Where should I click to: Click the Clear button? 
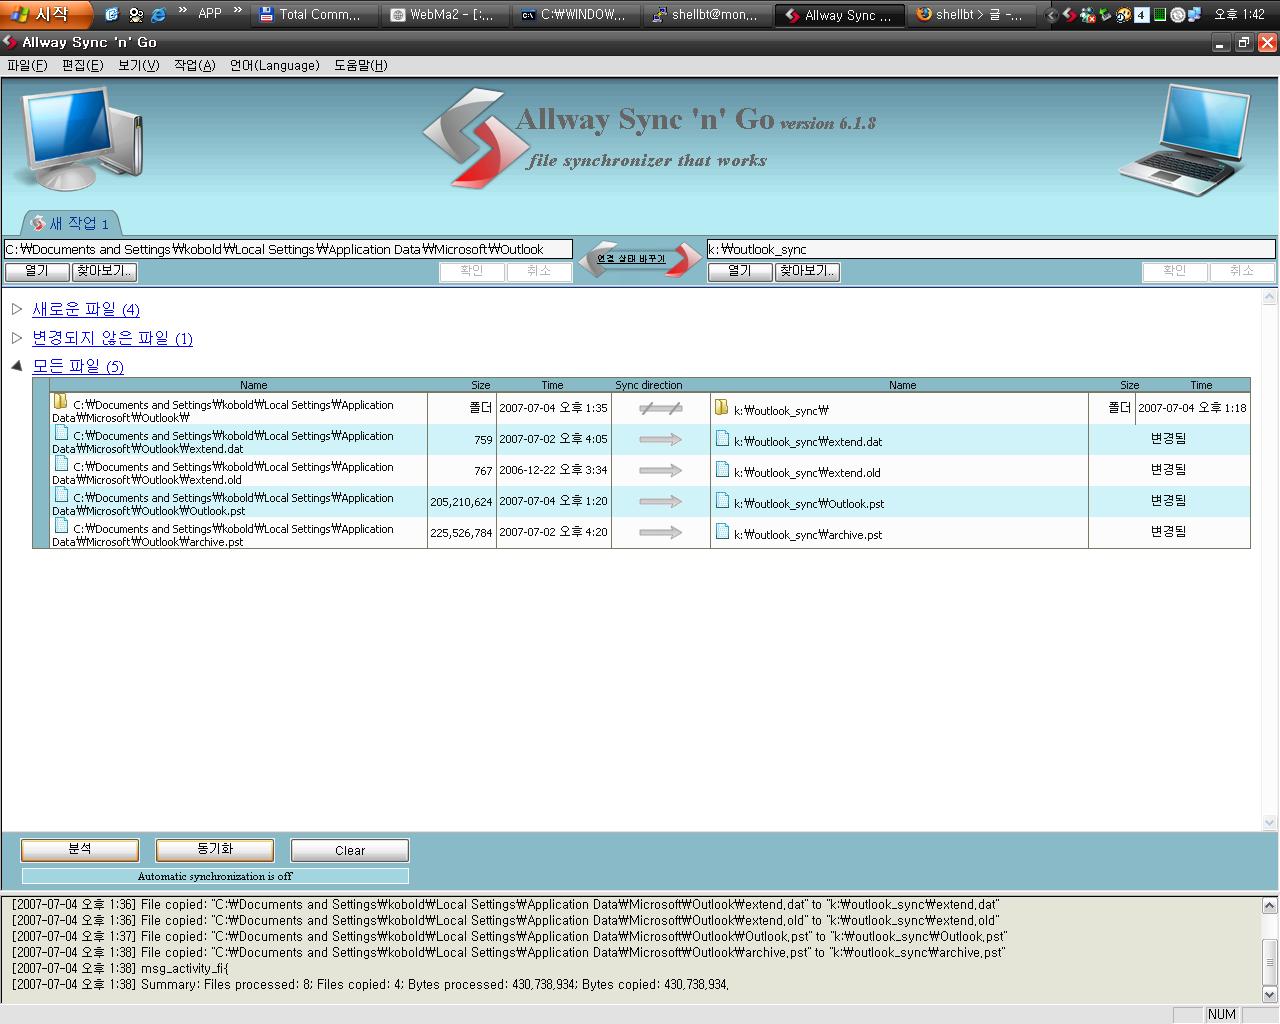pos(350,850)
